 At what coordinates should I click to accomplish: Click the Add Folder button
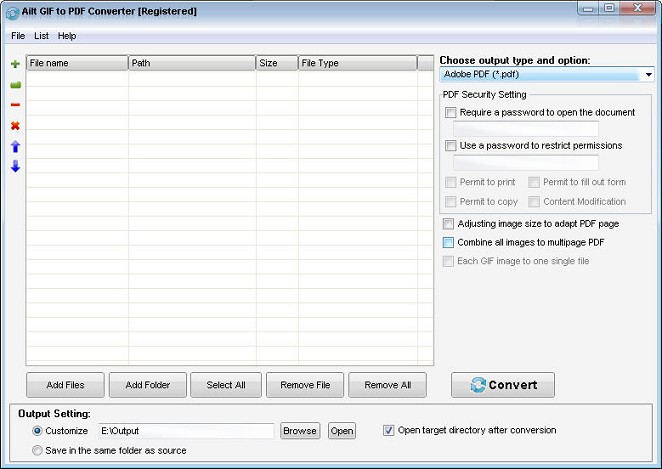(148, 385)
